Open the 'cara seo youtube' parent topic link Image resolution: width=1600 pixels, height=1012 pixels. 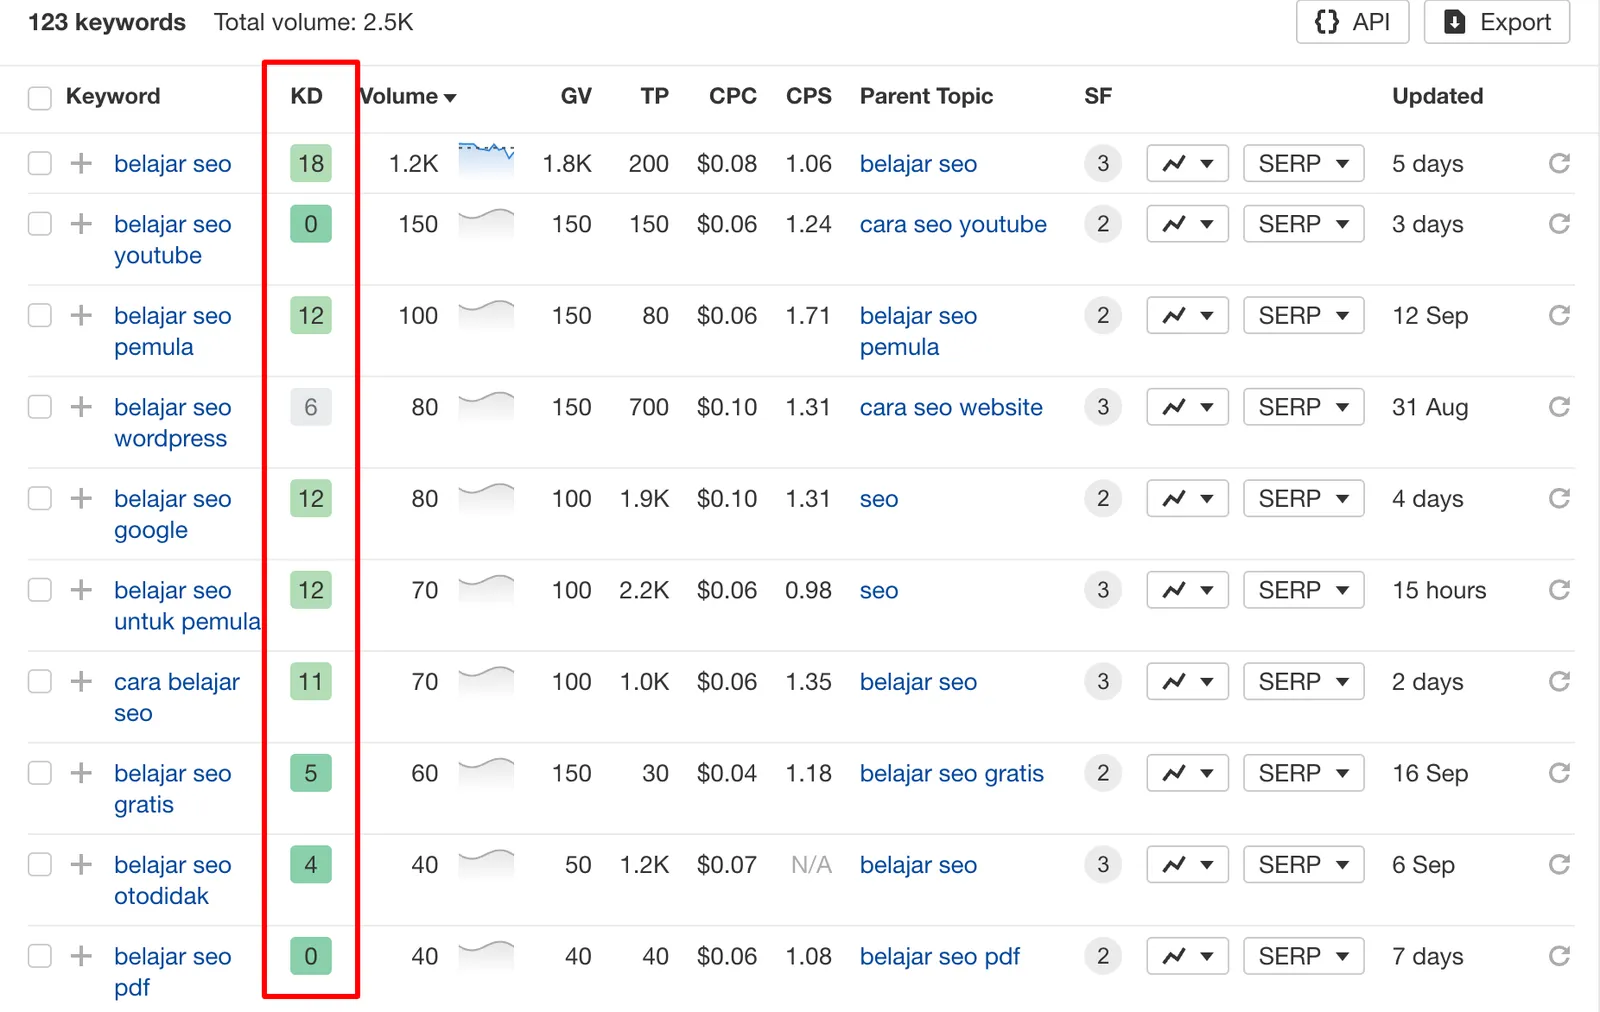point(952,224)
